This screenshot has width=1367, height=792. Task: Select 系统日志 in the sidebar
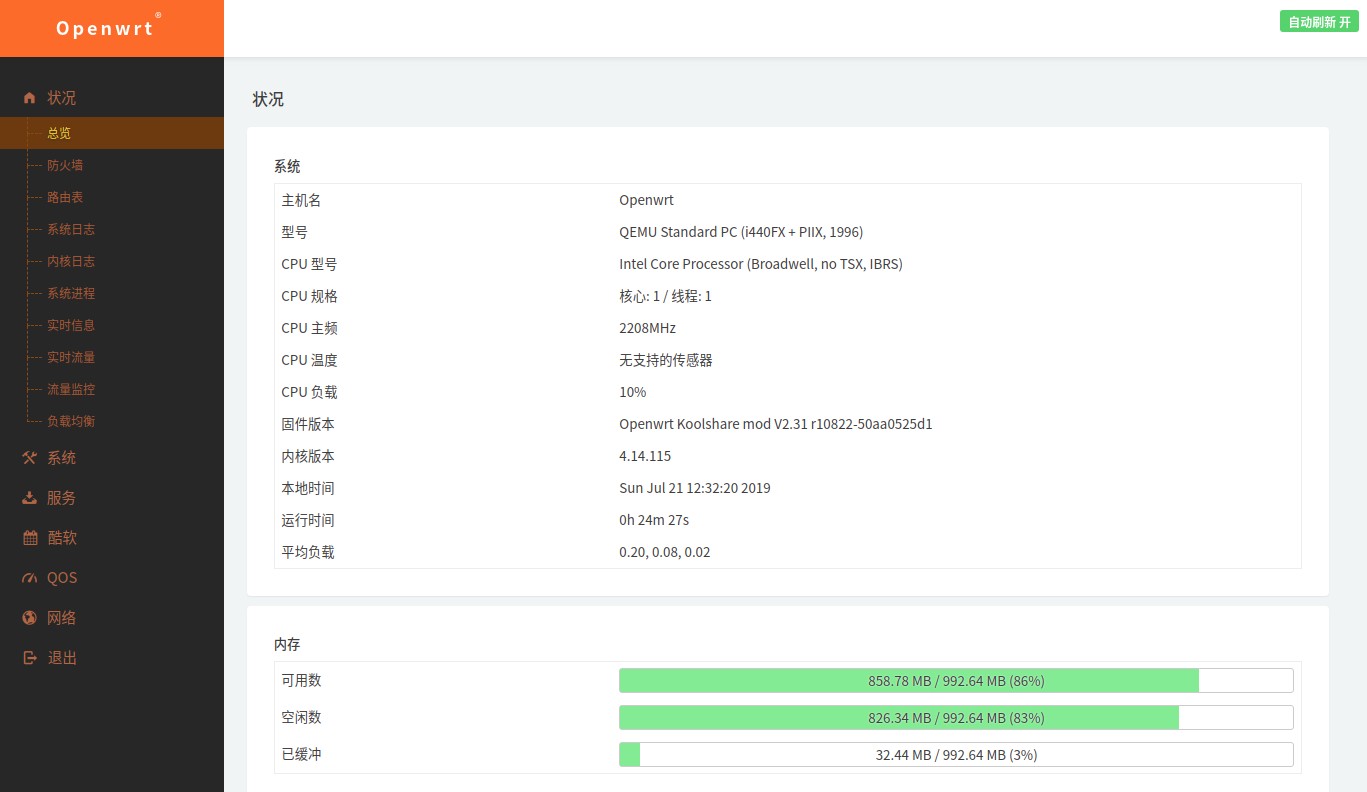pyautogui.click(x=71, y=229)
